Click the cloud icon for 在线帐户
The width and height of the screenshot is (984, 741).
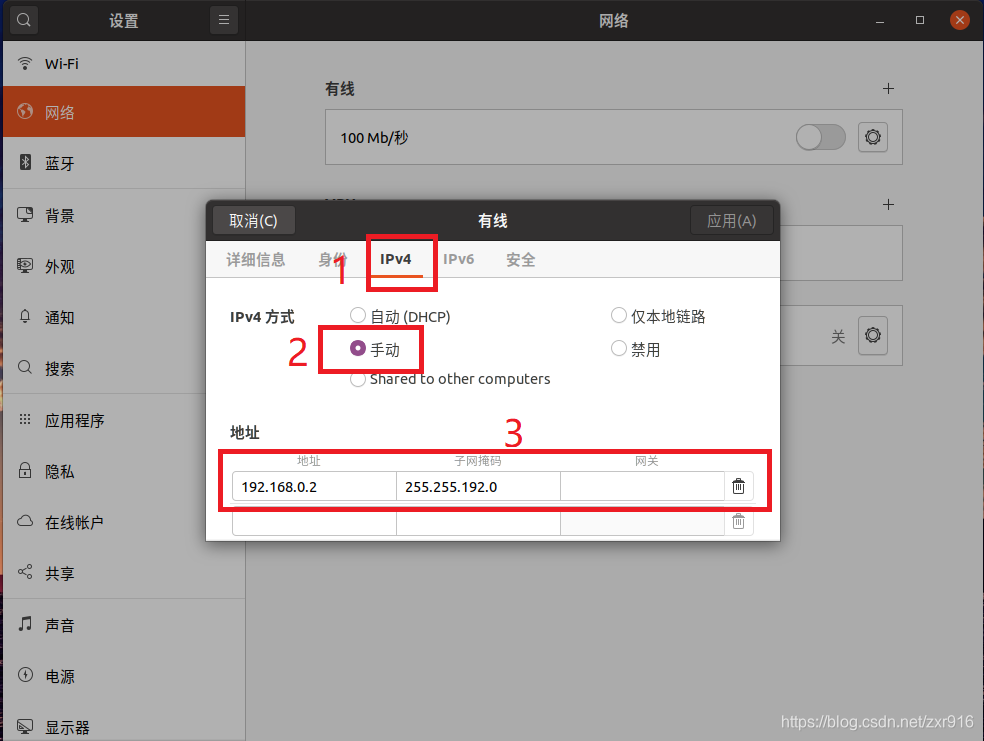click(x=24, y=521)
